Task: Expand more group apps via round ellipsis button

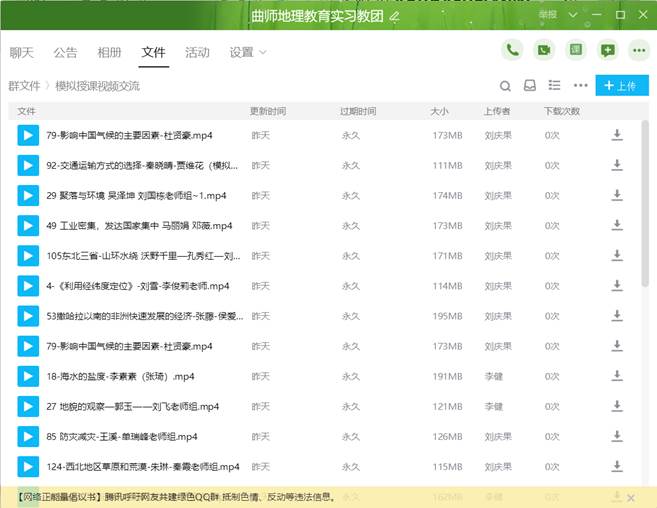Action: coord(638,50)
